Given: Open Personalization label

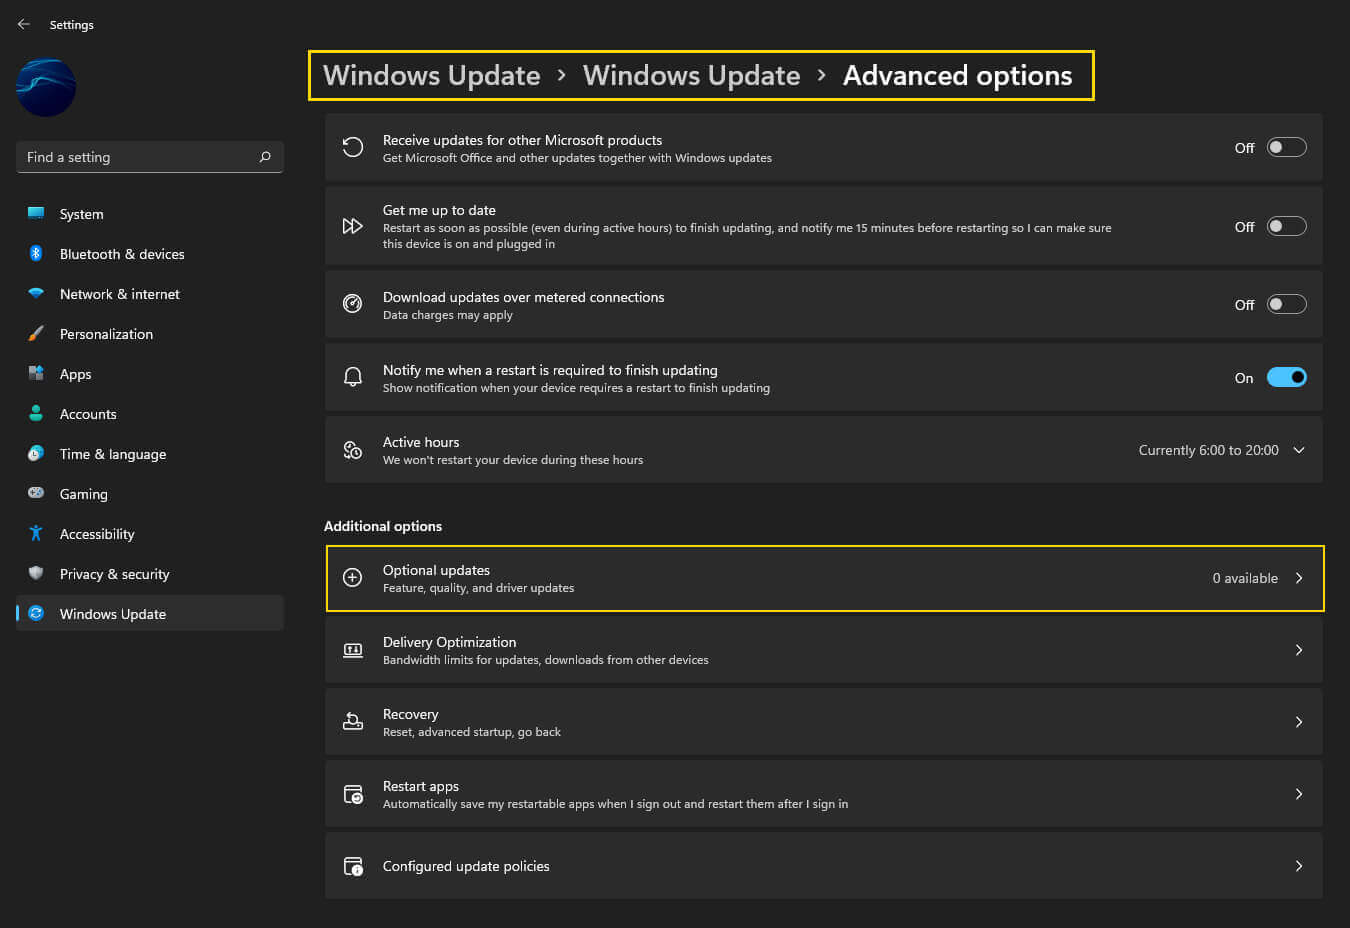Looking at the screenshot, I should 106,334.
